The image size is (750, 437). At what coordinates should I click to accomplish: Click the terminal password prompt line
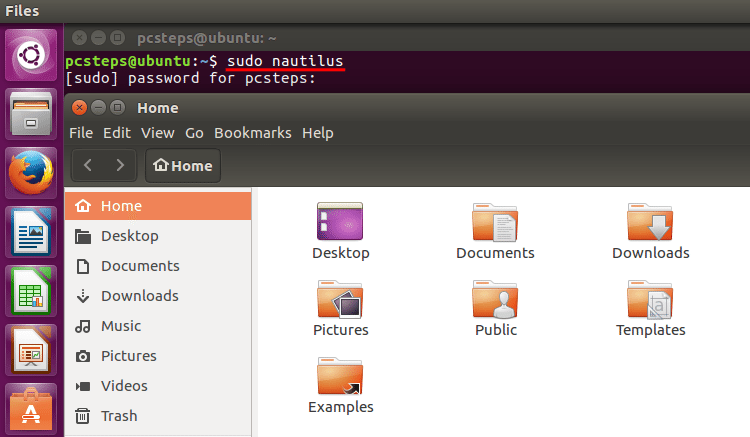pos(190,78)
